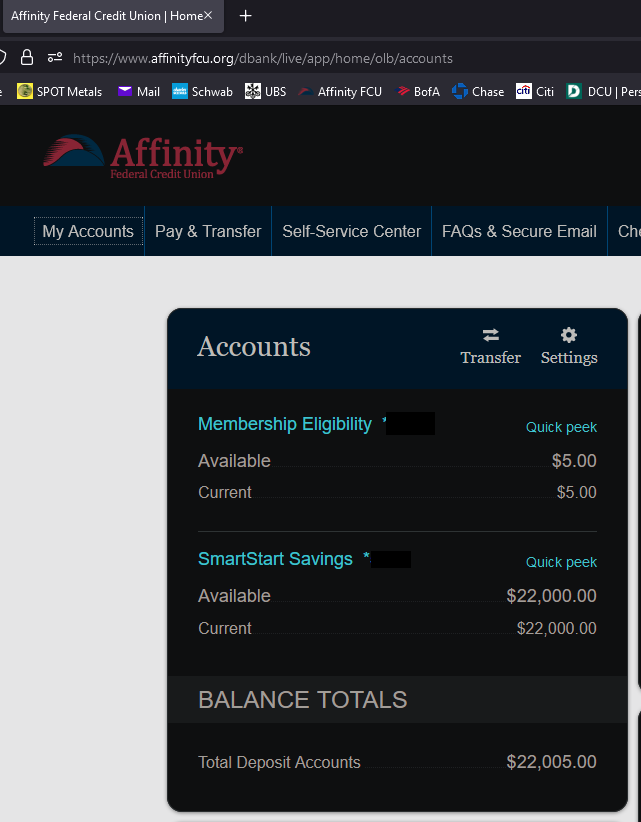Open the Self-Service Center menu item
The width and height of the screenshot is (641, 822).
[351, 231]
